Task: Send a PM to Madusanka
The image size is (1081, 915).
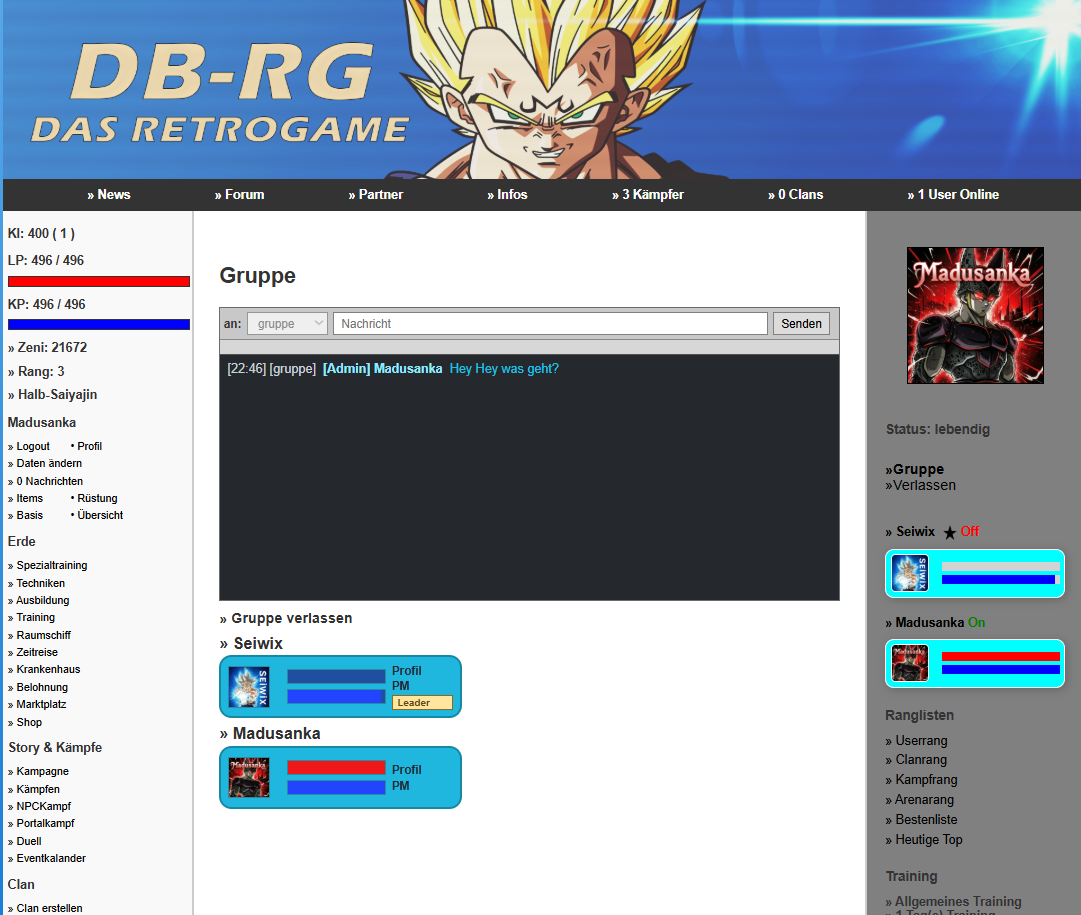Action: 401,786
